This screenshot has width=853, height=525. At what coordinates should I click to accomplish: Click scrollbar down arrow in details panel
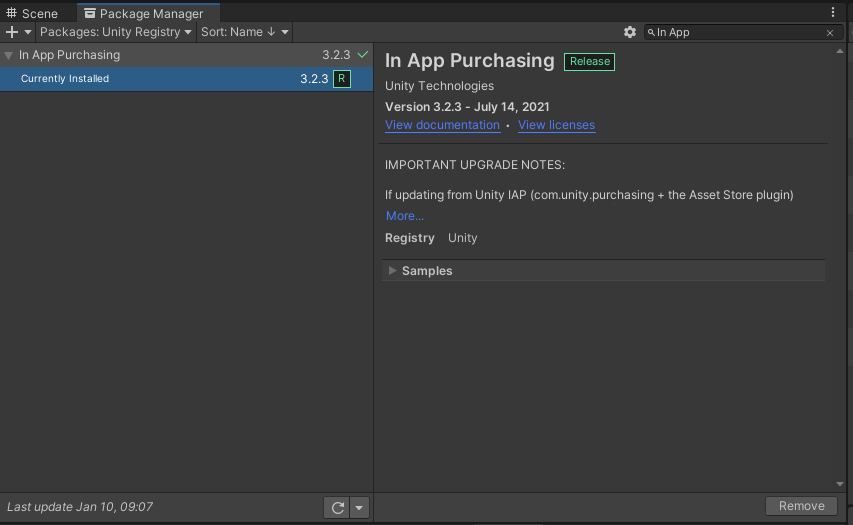pyautogui.click(x=839, y=484)
